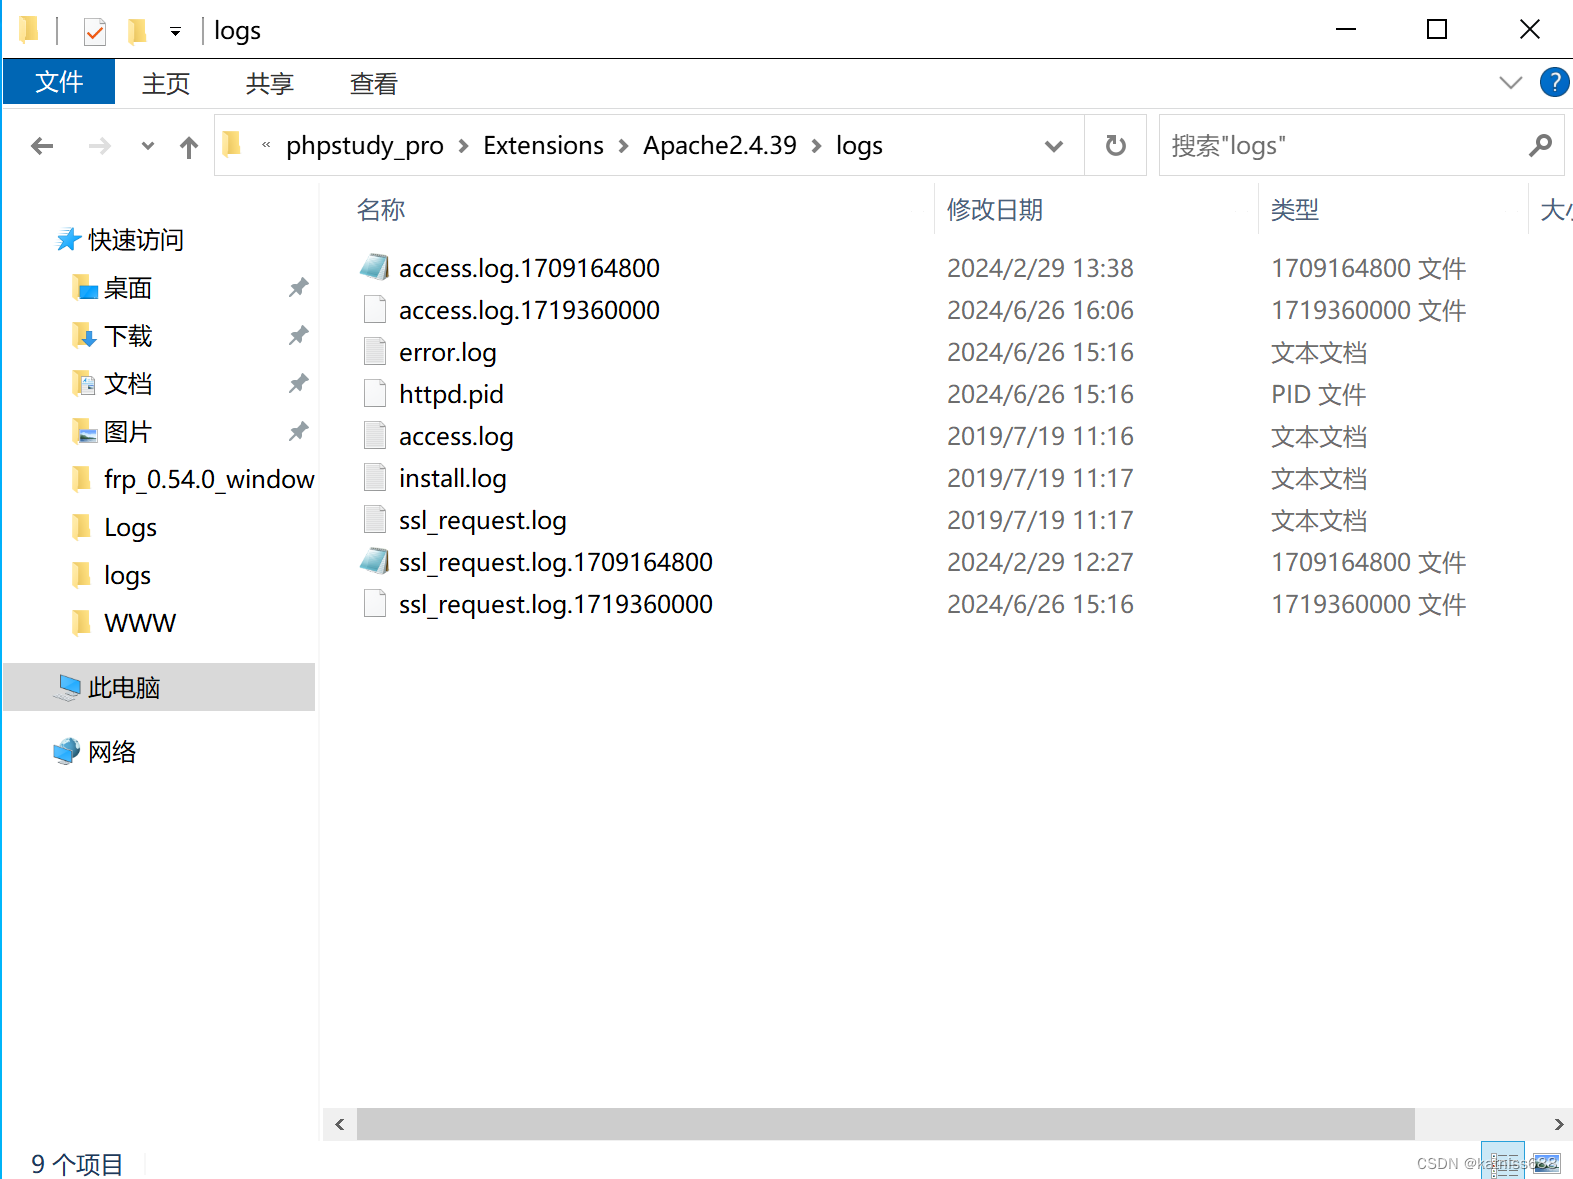This screenshot has width=1573, height=1179.
Task: Expand the ribbon with the chevron
Action: click(1510, 82)
